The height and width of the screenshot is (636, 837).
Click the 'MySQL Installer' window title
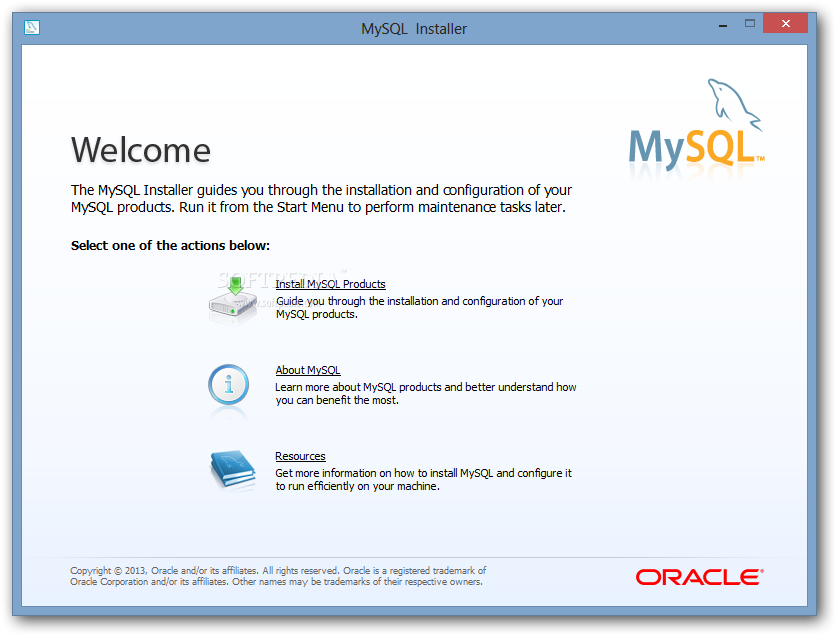[x=414, y=29]
